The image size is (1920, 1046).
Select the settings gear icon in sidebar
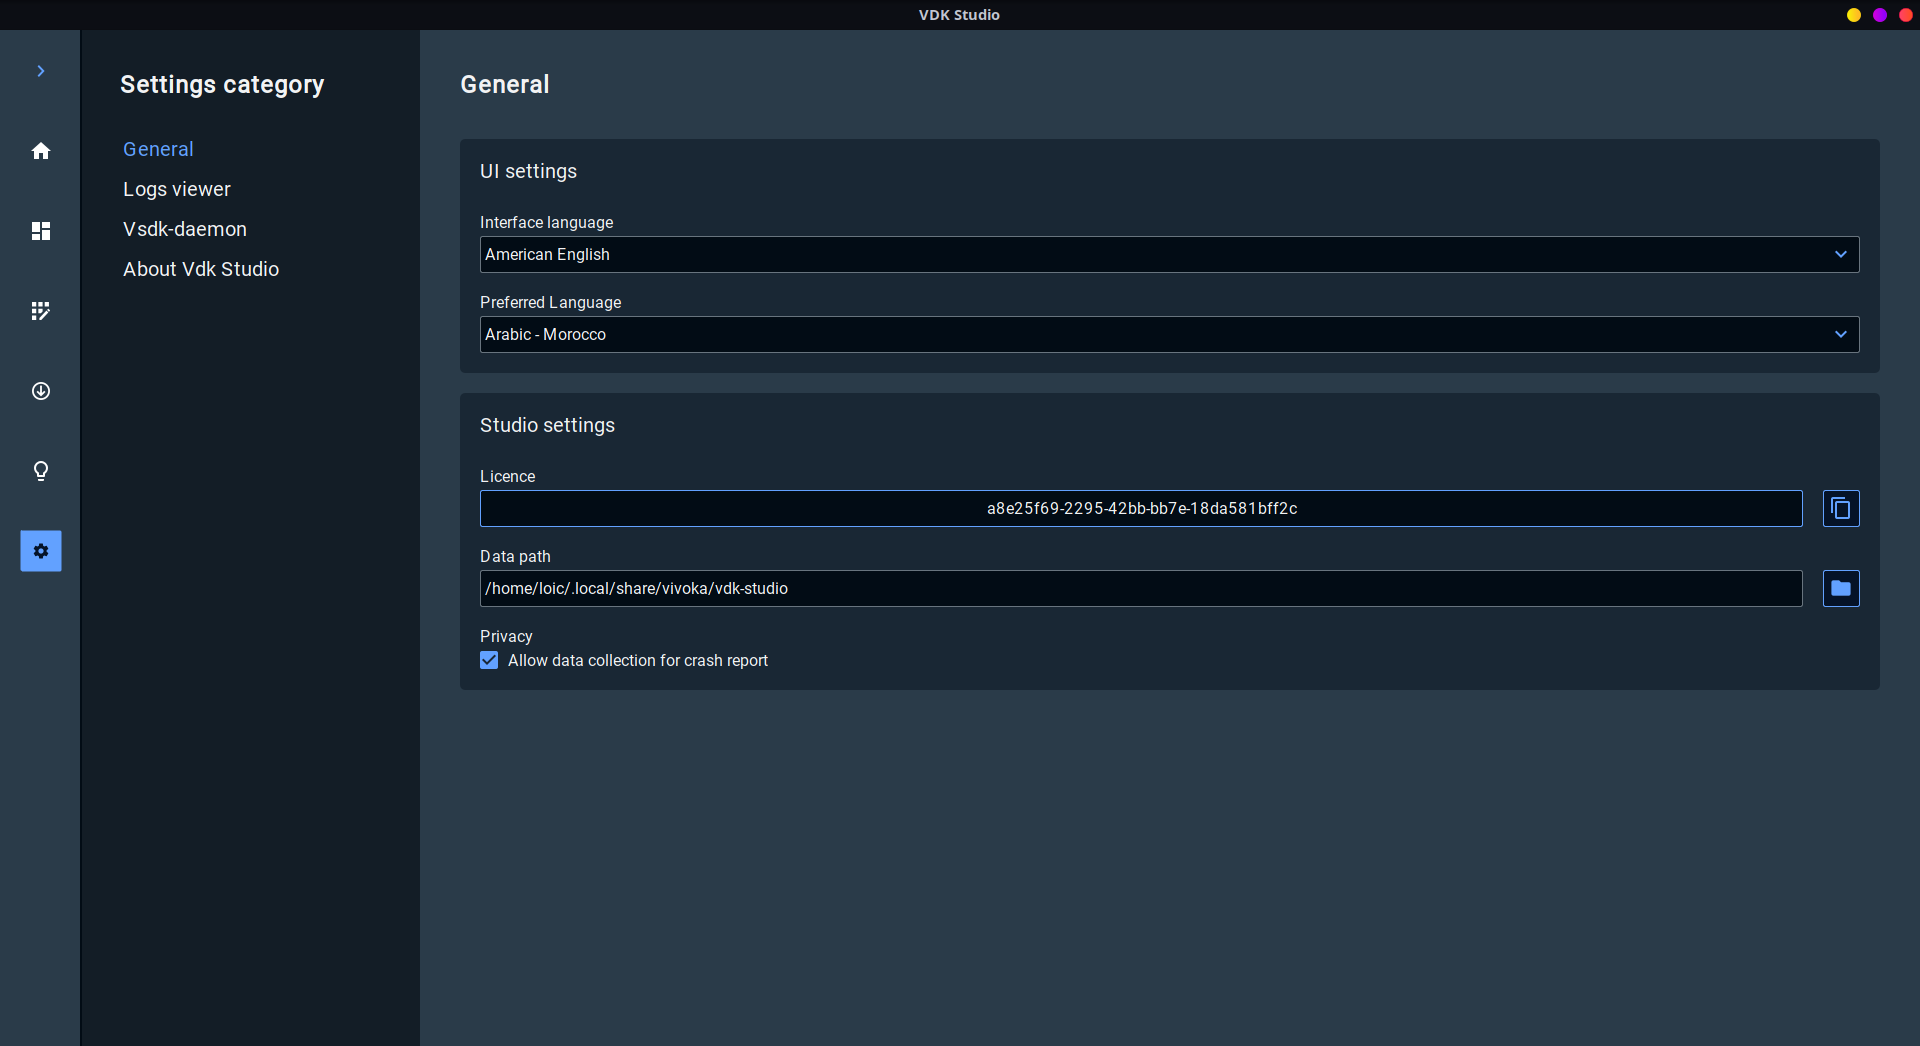click(x=41, y=551)
